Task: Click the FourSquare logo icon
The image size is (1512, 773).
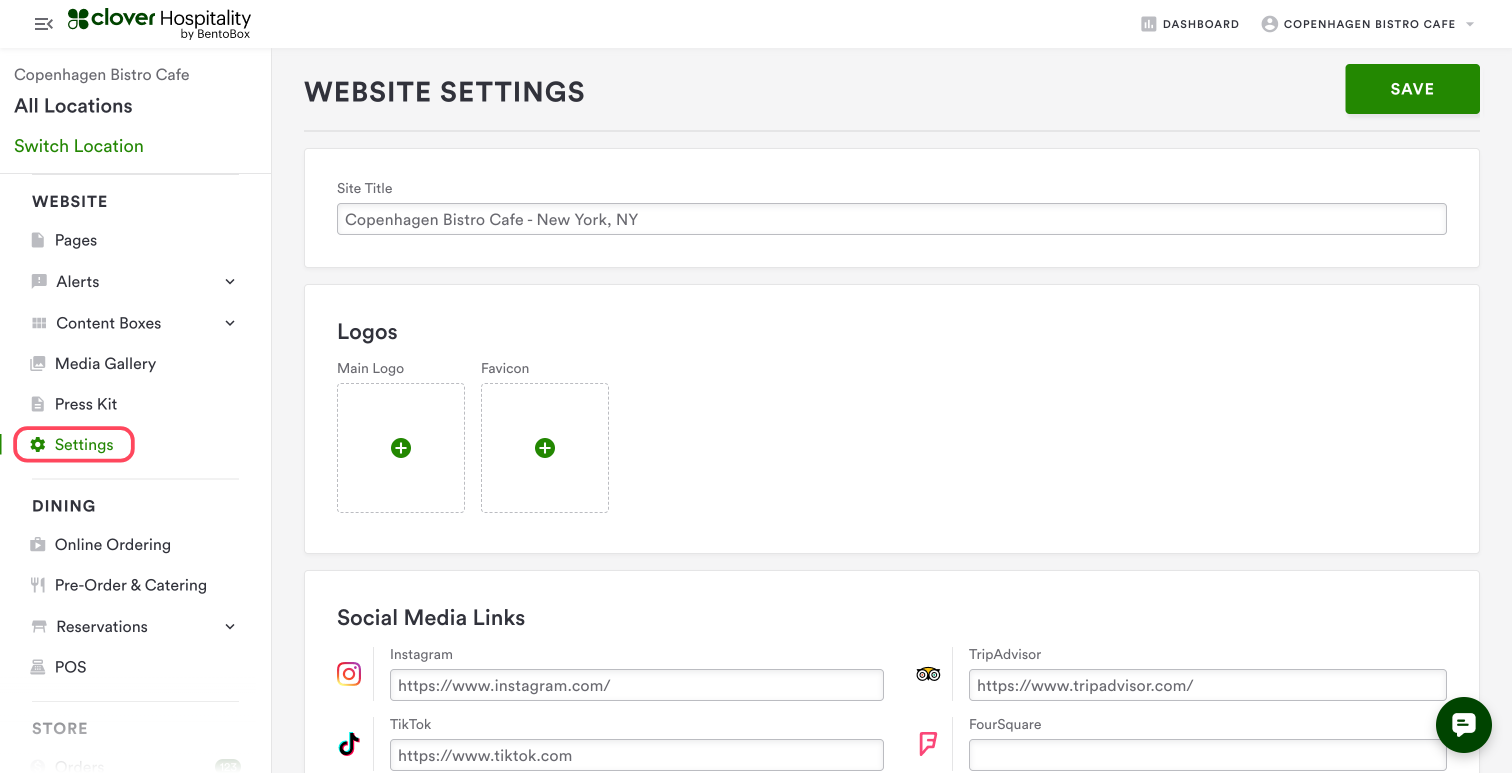Action: tap(928, 744)
